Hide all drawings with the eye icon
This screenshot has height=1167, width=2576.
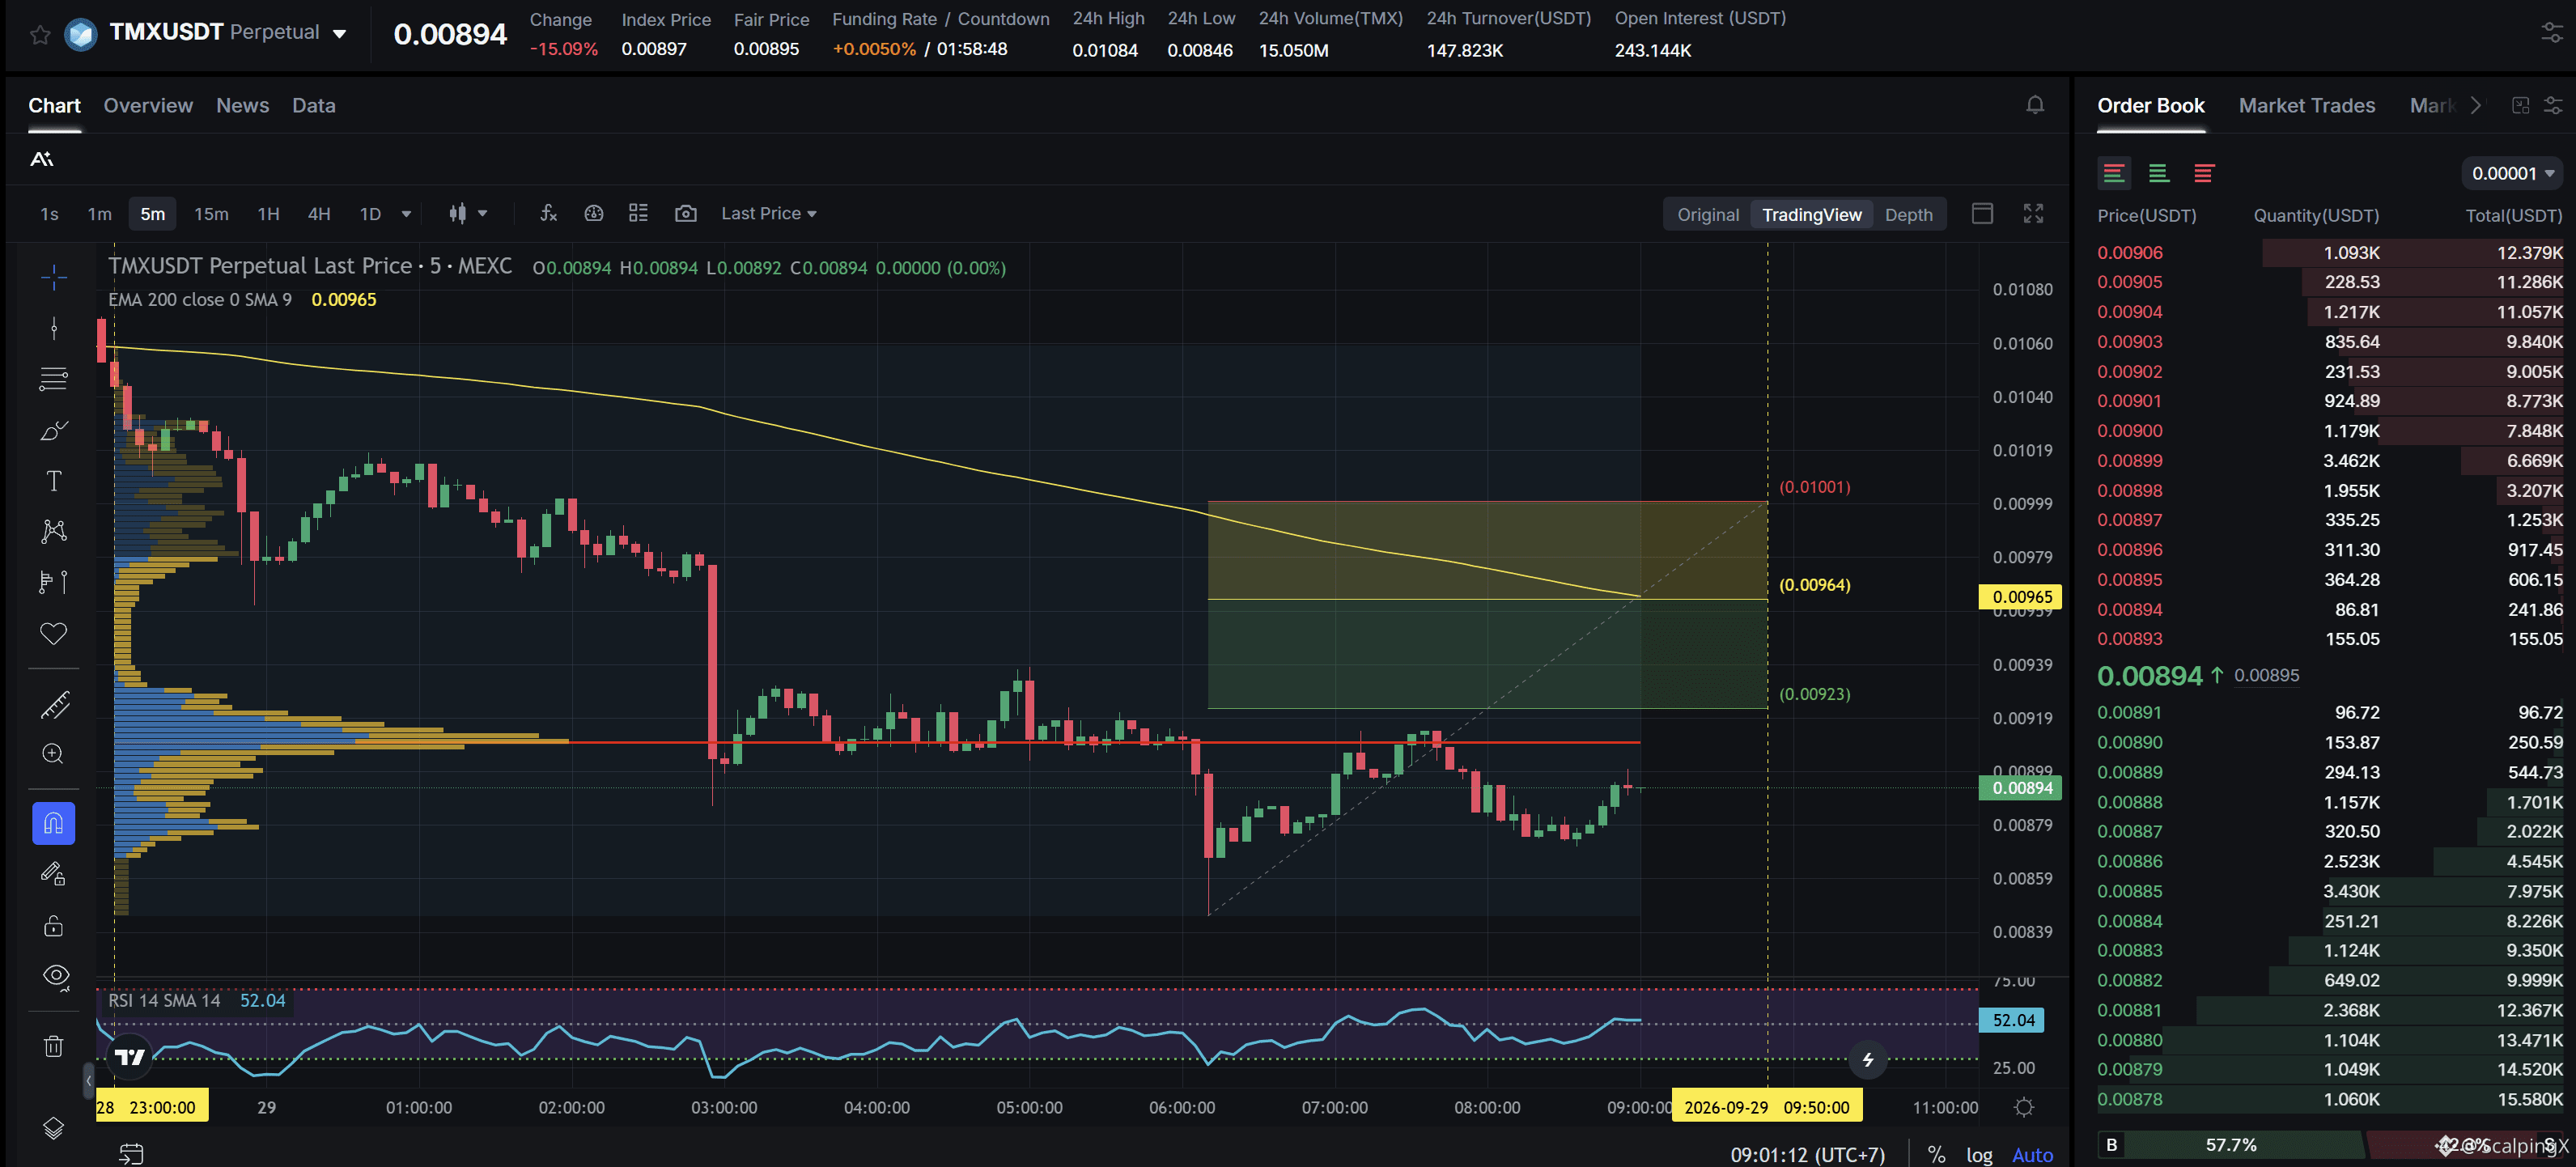point(56,976)
